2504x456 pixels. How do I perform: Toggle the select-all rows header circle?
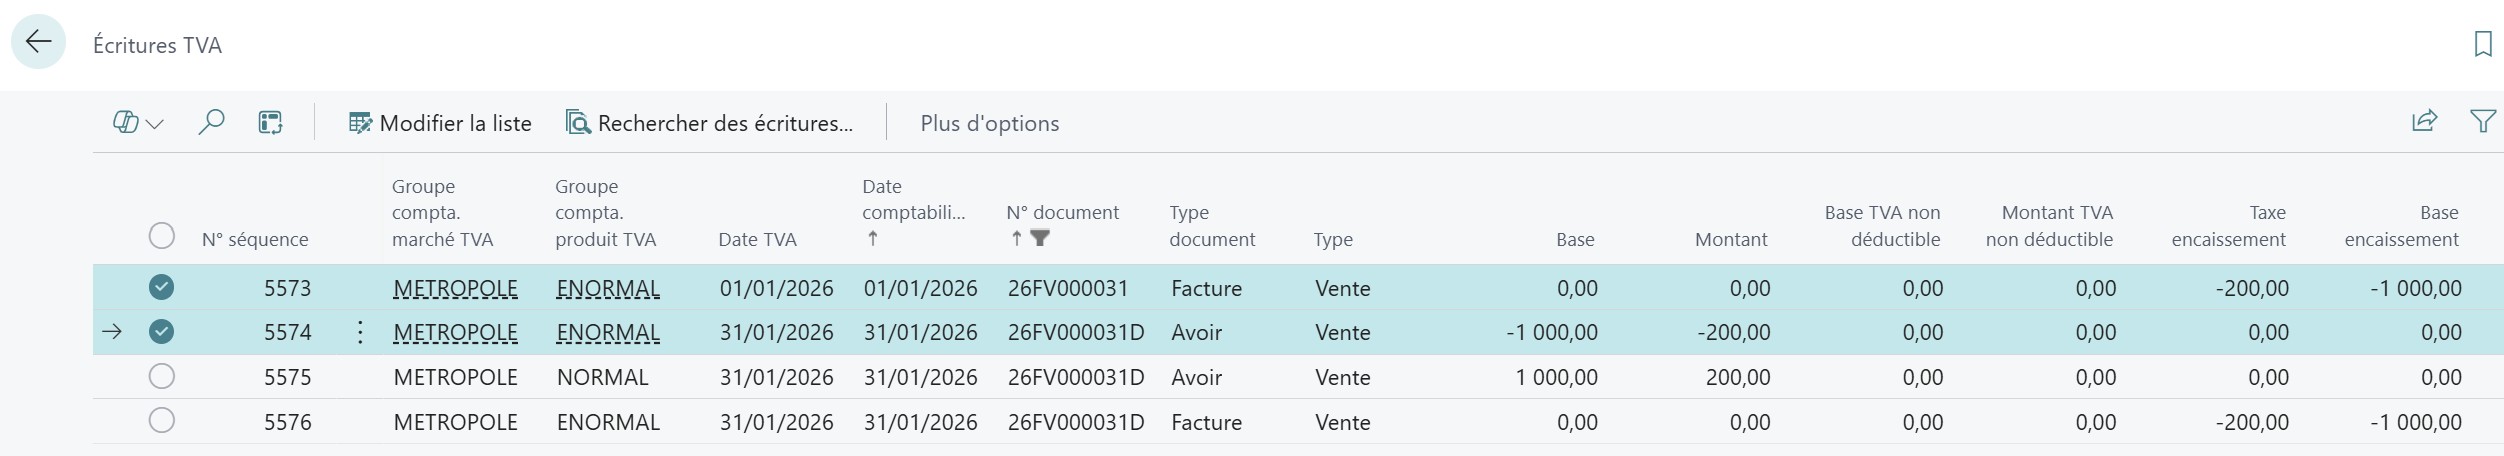pos(161,236)
